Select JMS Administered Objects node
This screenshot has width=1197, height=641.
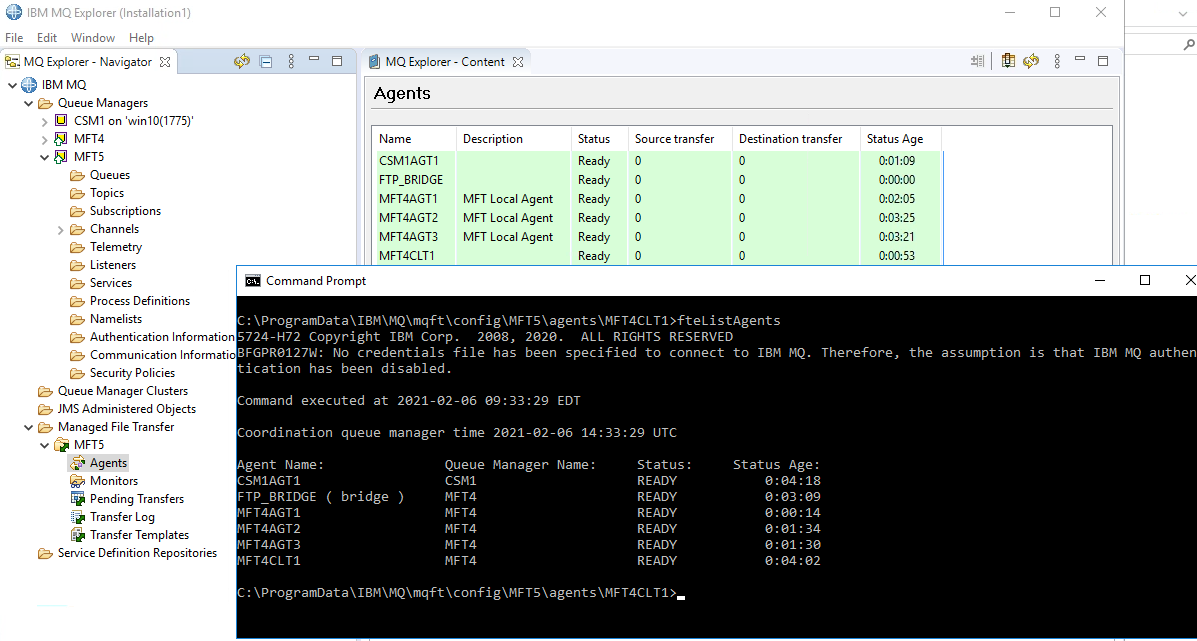coord(127,409)
